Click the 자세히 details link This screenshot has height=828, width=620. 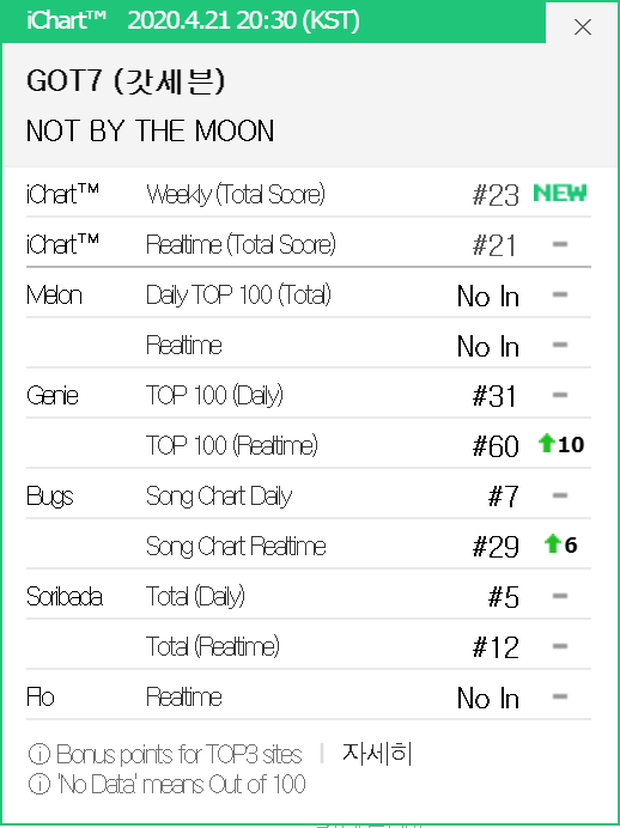pos(377,753)
